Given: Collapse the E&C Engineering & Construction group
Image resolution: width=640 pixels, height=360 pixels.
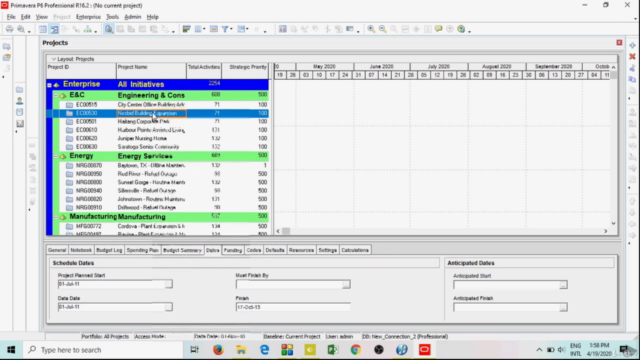Looking at the screenshot, I should [56, 96].
